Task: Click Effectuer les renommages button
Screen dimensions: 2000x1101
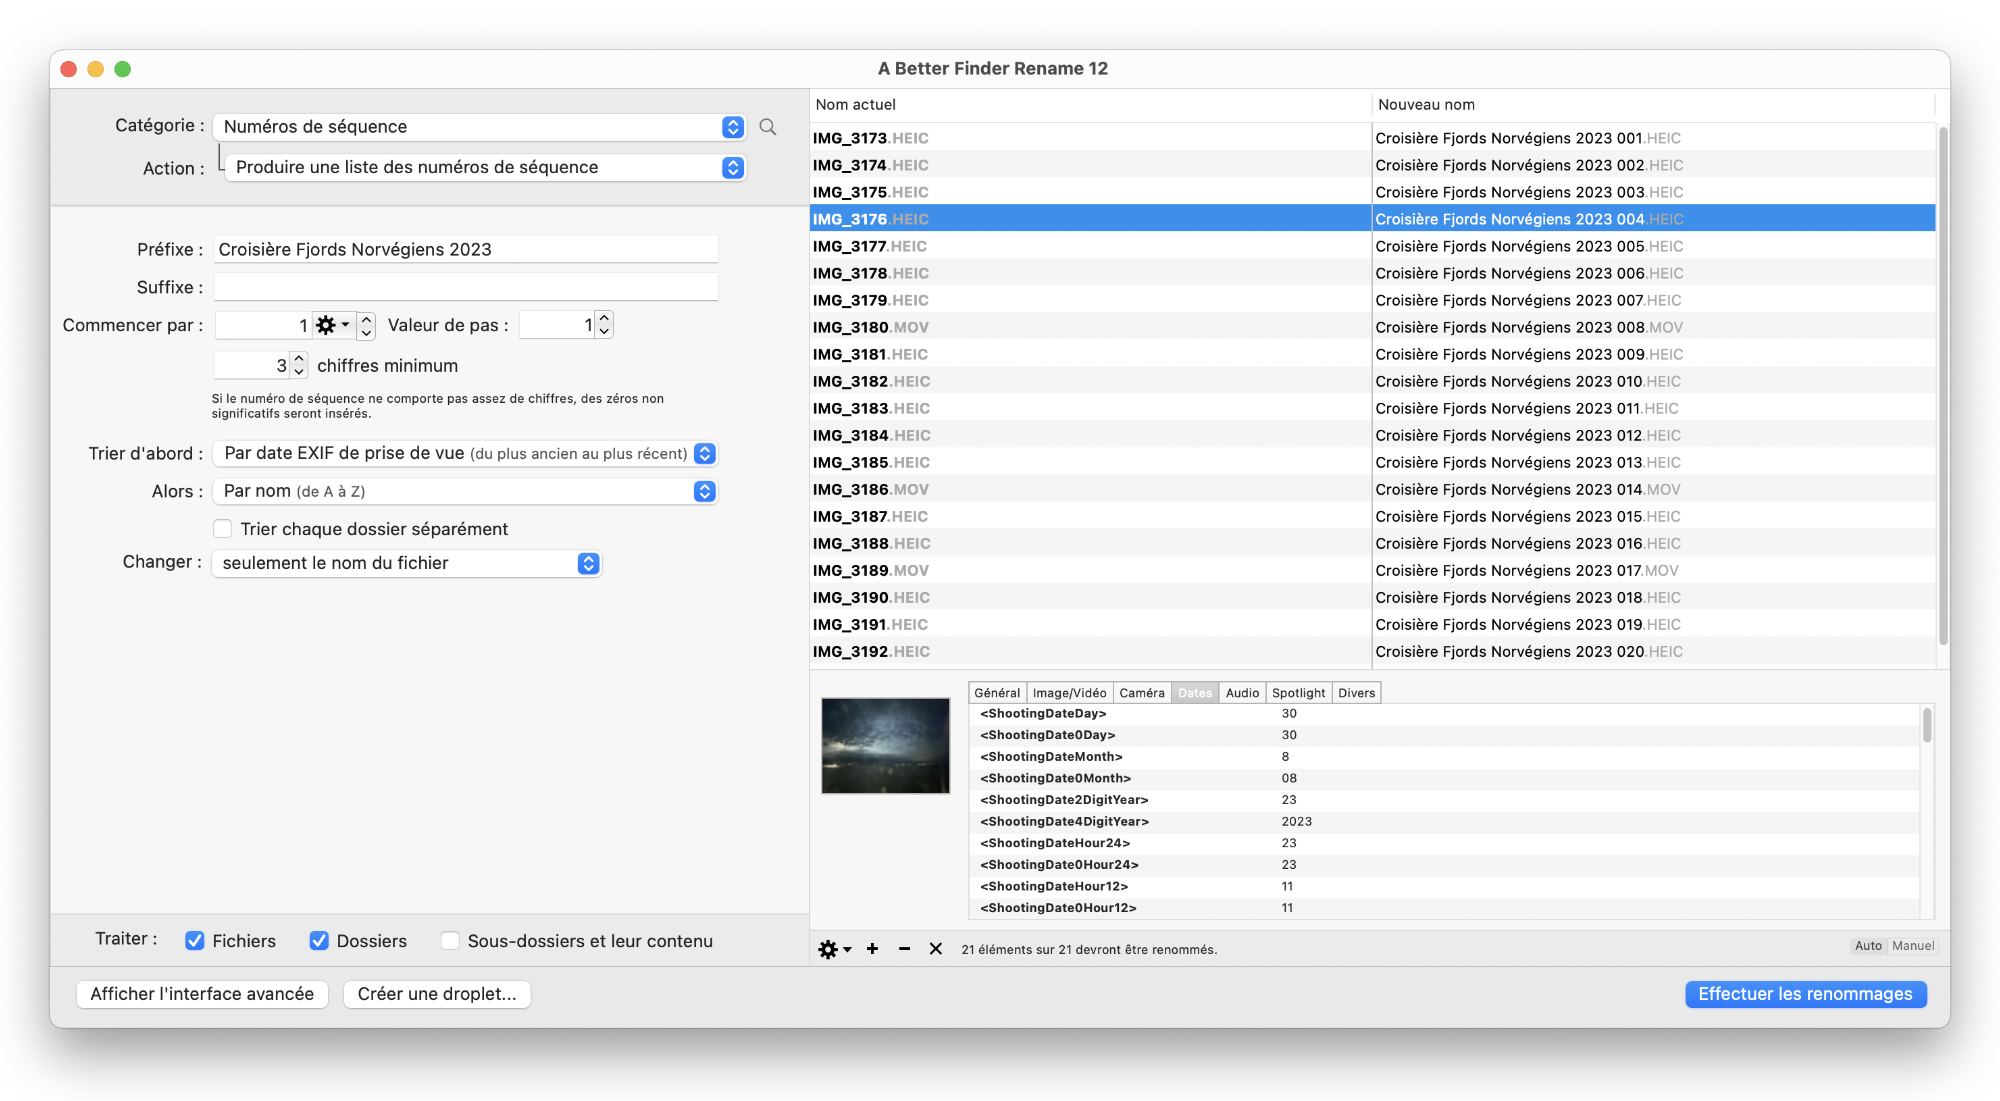Action: click(x=1805, y=994)
